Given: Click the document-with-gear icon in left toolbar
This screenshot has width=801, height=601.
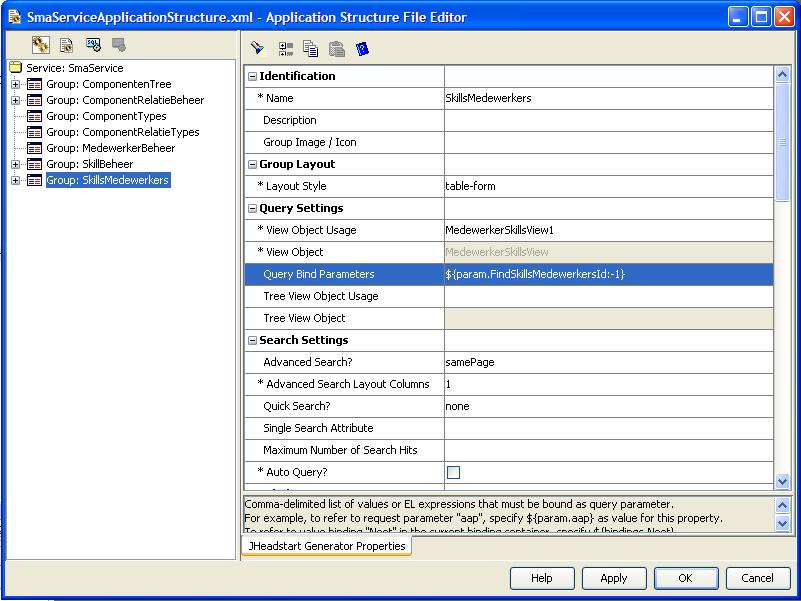Looking at the screenshot, I should 67,45.
